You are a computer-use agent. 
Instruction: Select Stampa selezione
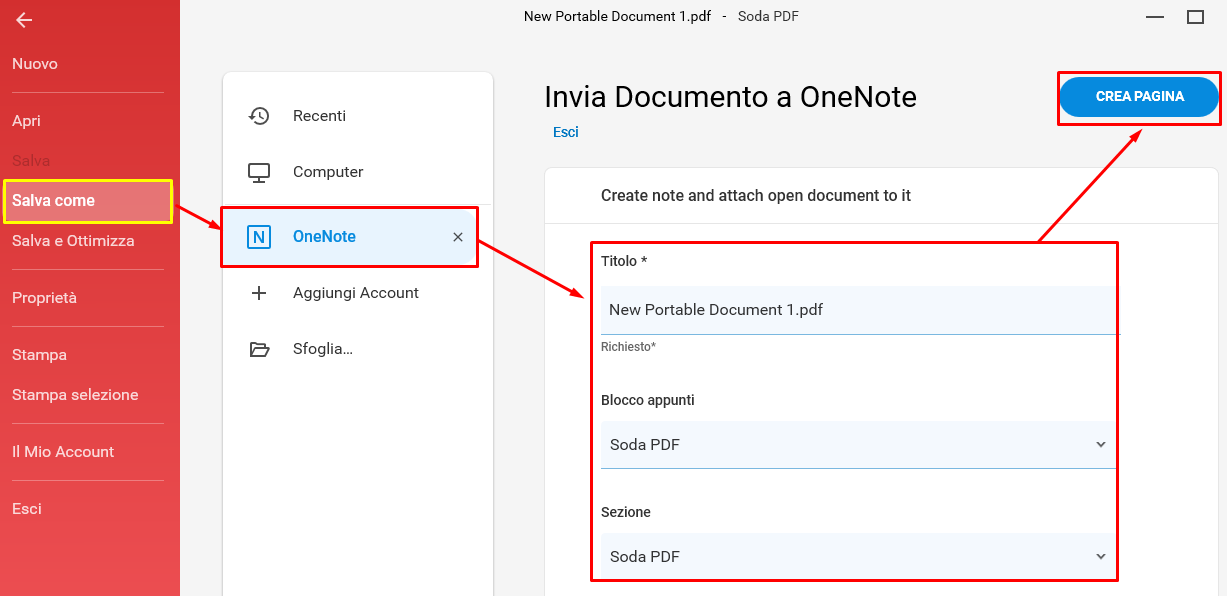pos(75,395)
